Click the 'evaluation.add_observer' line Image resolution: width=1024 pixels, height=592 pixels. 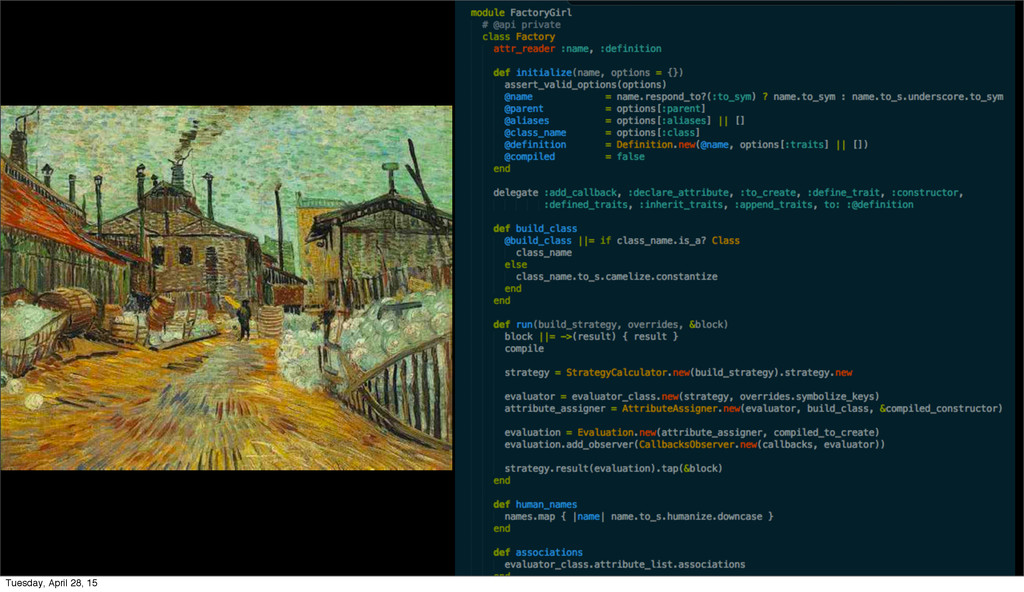pyautogui.click(x=695, y=444)
